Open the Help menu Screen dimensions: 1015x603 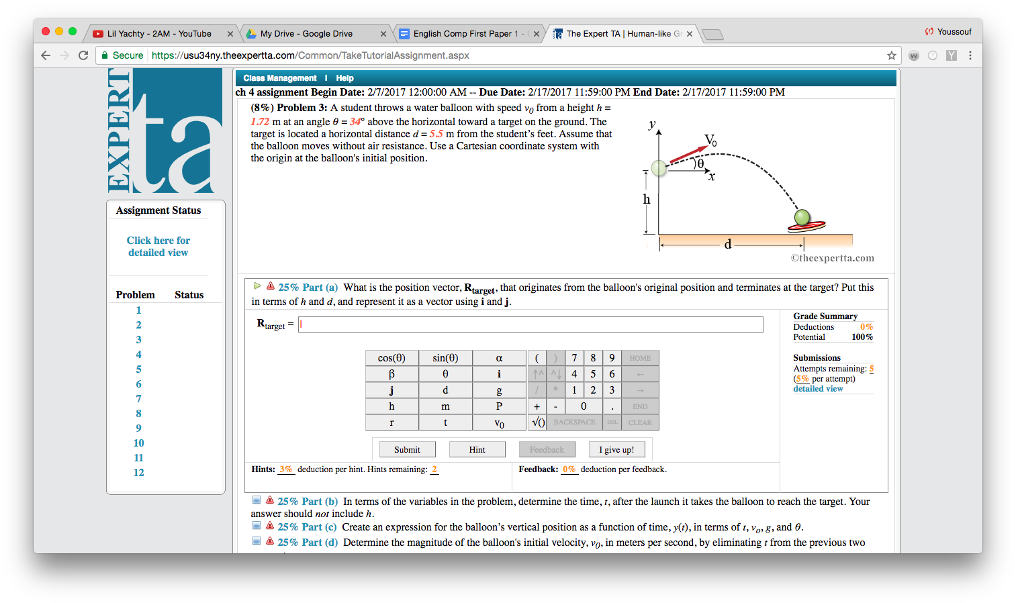[x=344, y=78]
